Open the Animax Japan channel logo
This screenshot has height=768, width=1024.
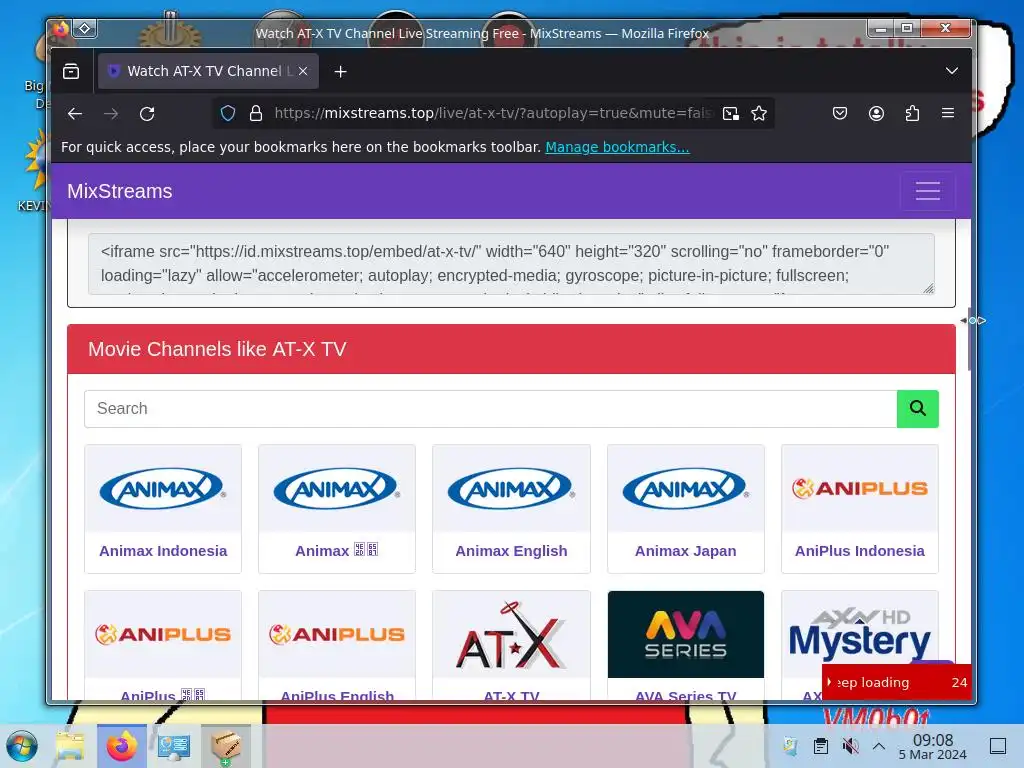[686, 488]
